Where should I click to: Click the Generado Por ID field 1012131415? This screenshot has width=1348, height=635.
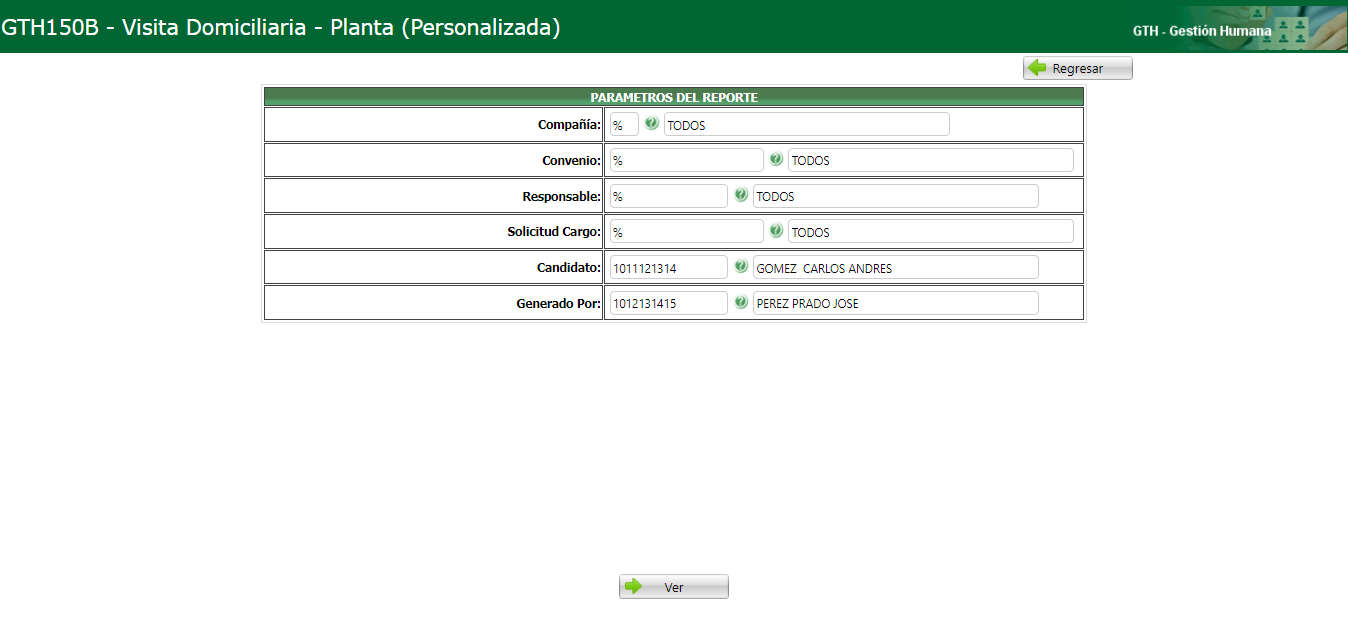click(669, 303)
